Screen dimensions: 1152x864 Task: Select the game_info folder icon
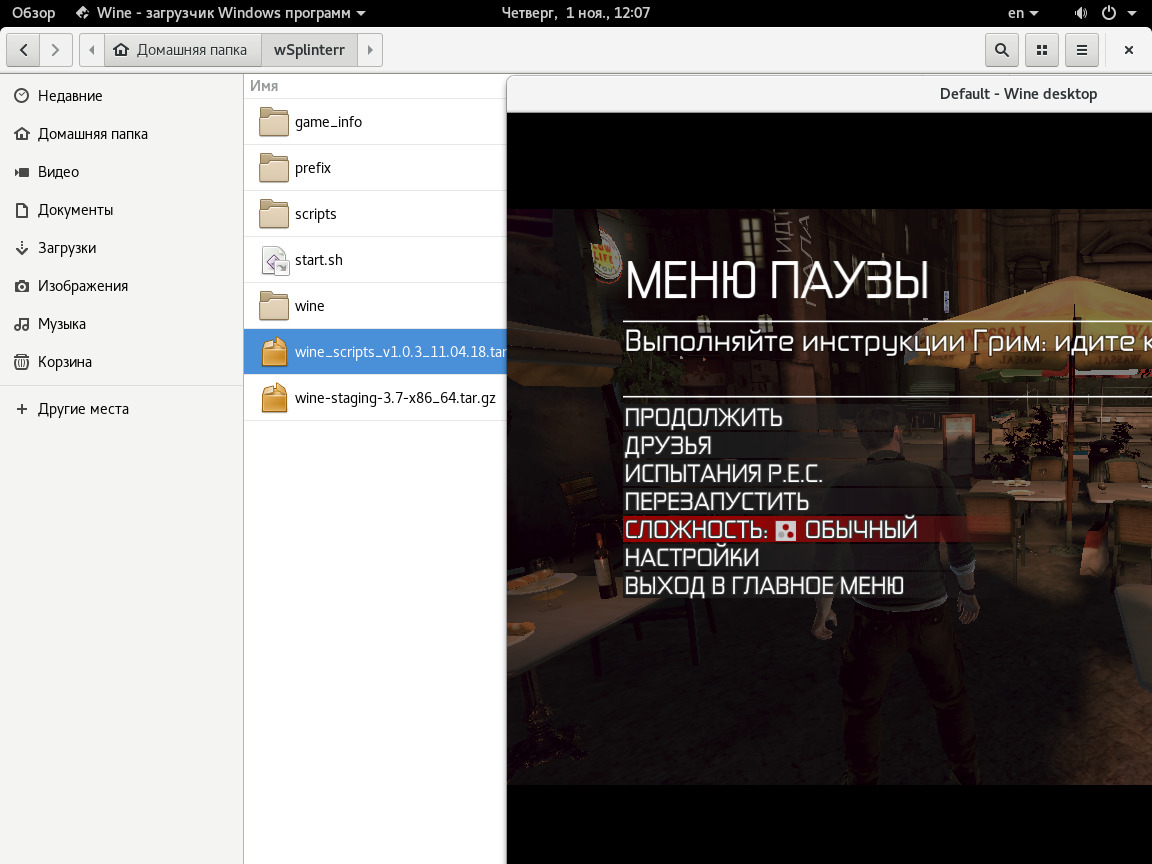274,122
